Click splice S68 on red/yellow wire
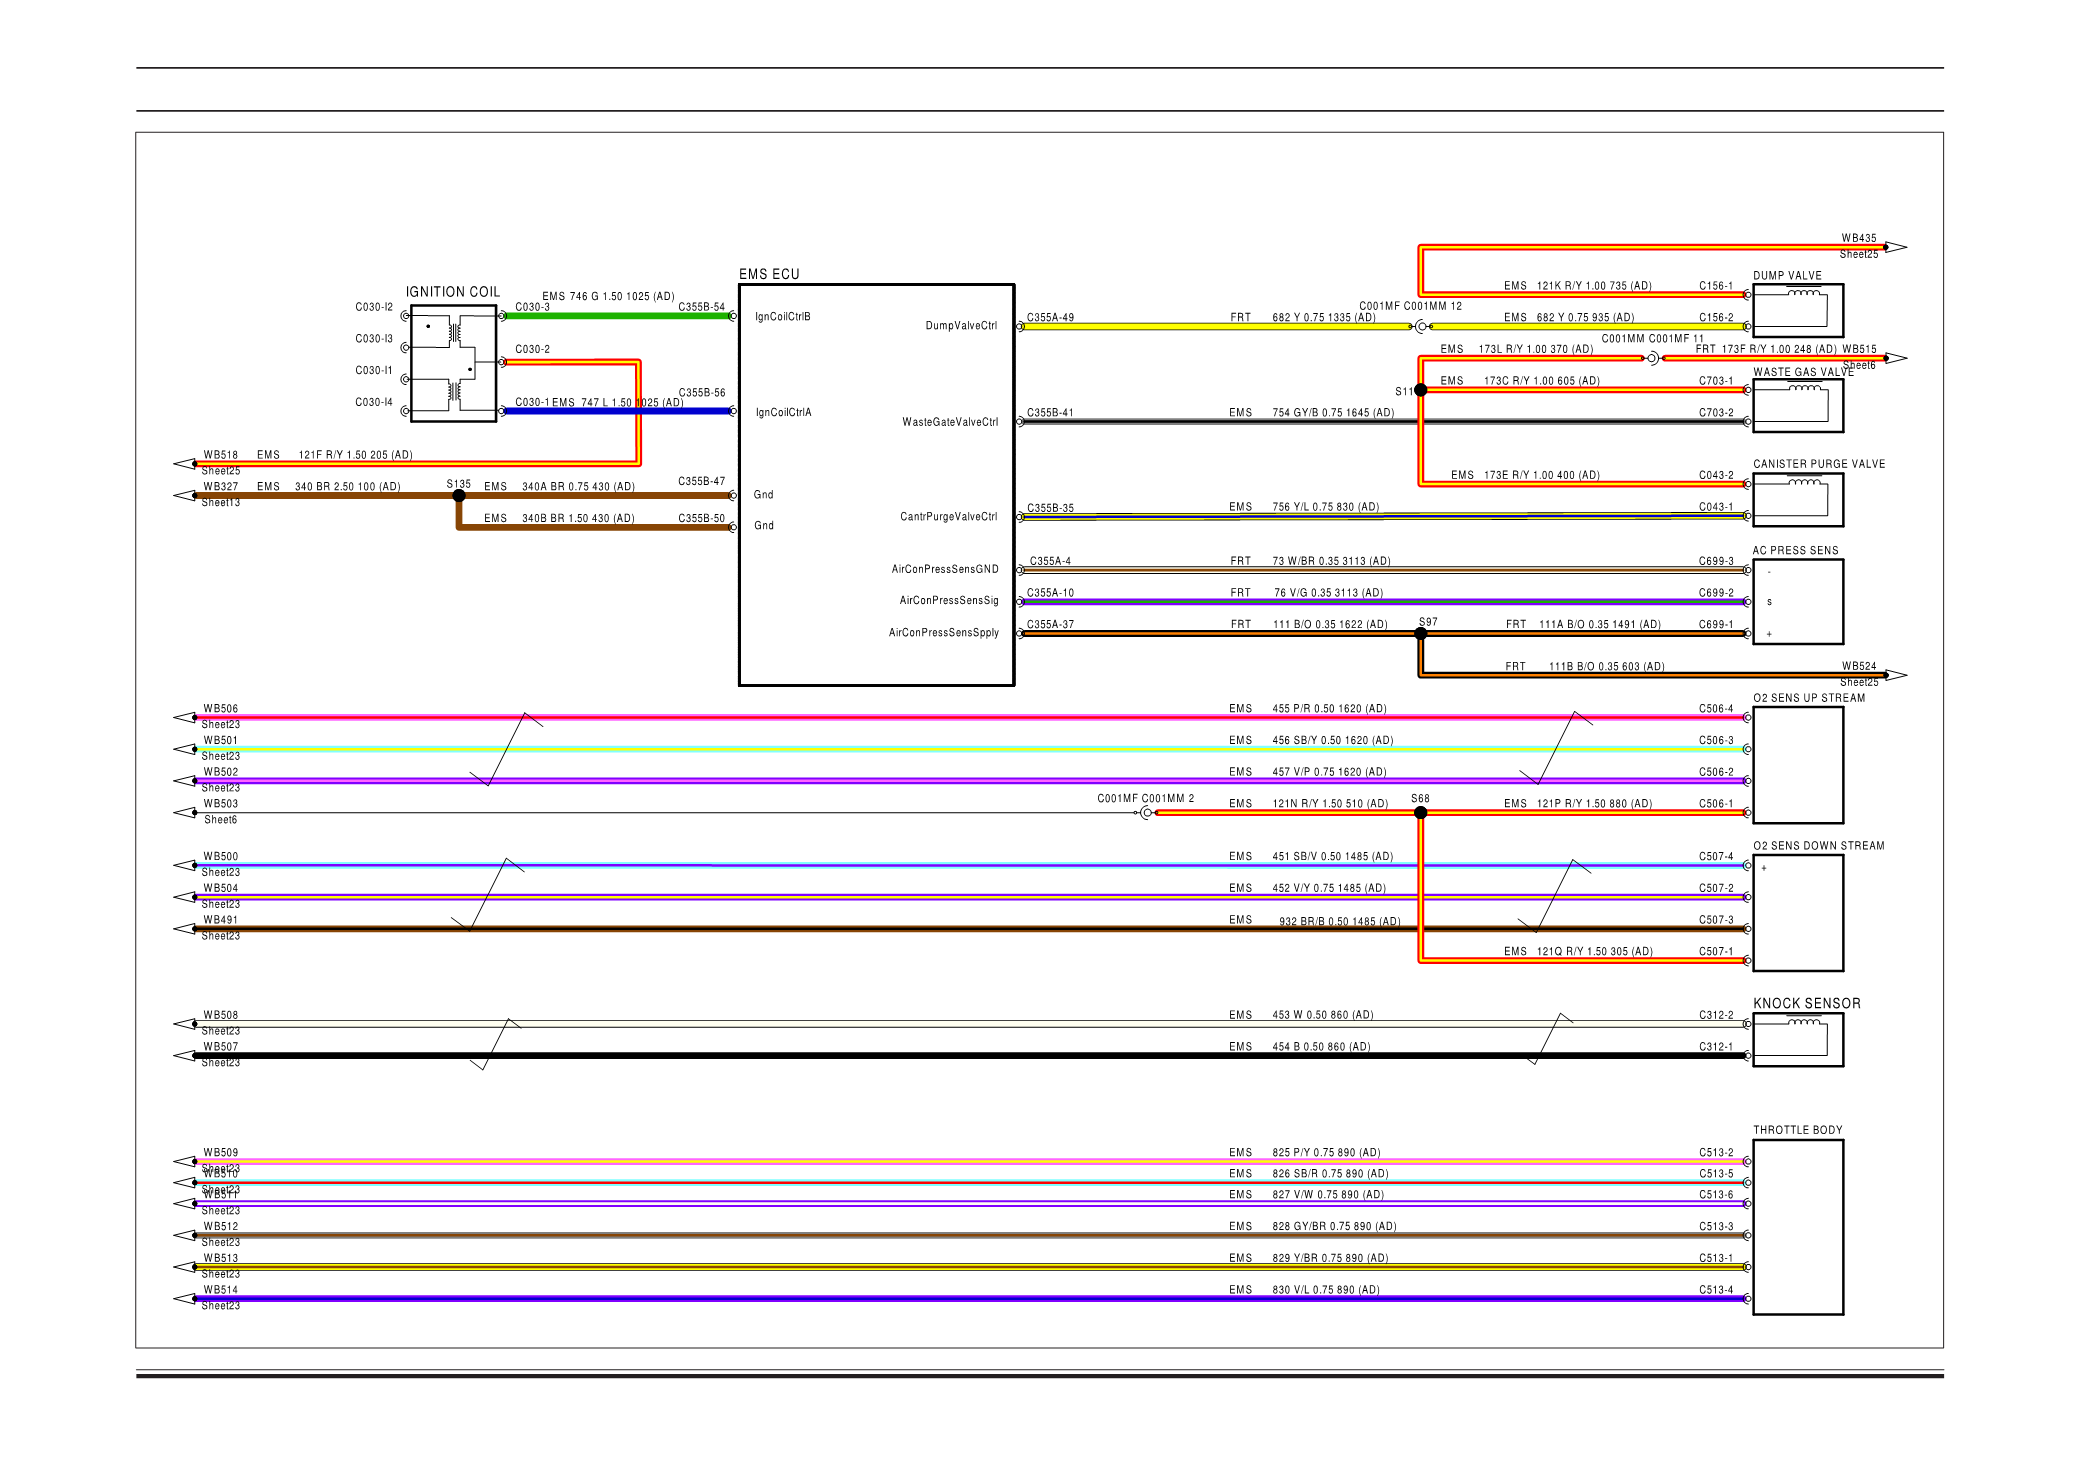2080x1471 pixels. click(x=1420, y=813)
